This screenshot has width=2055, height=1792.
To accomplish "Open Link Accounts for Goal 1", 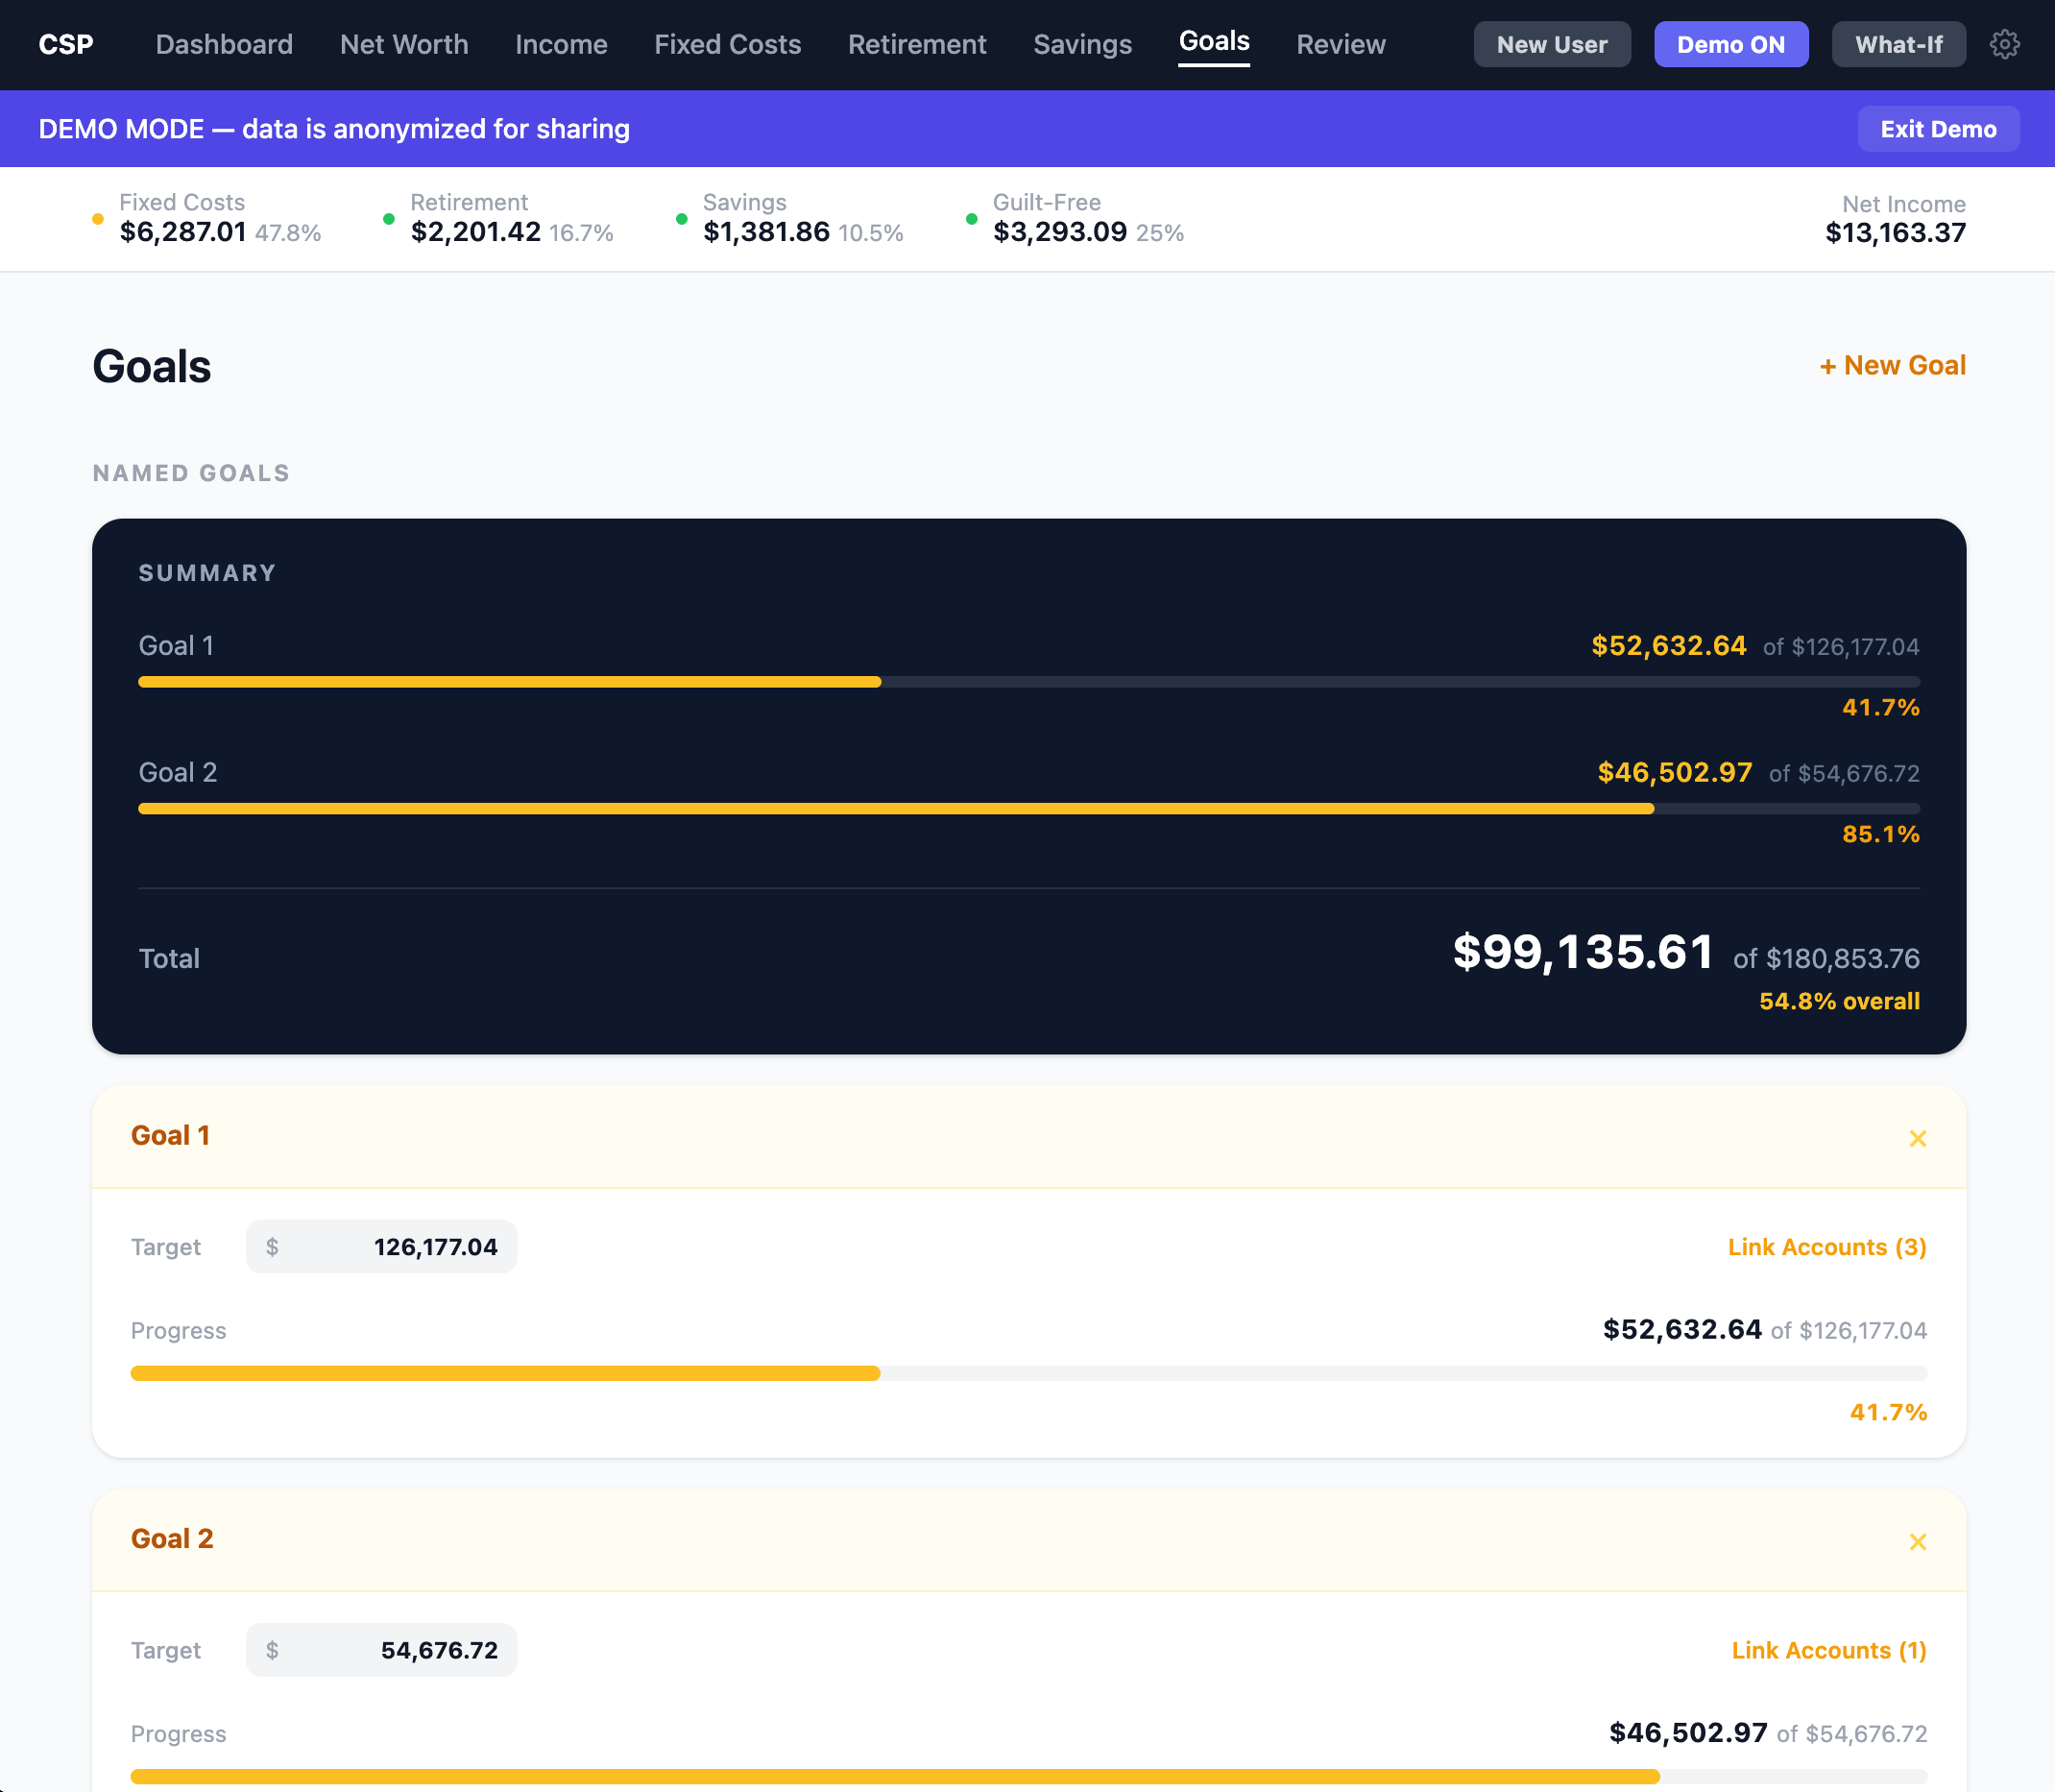I will coord(1826,1247).
